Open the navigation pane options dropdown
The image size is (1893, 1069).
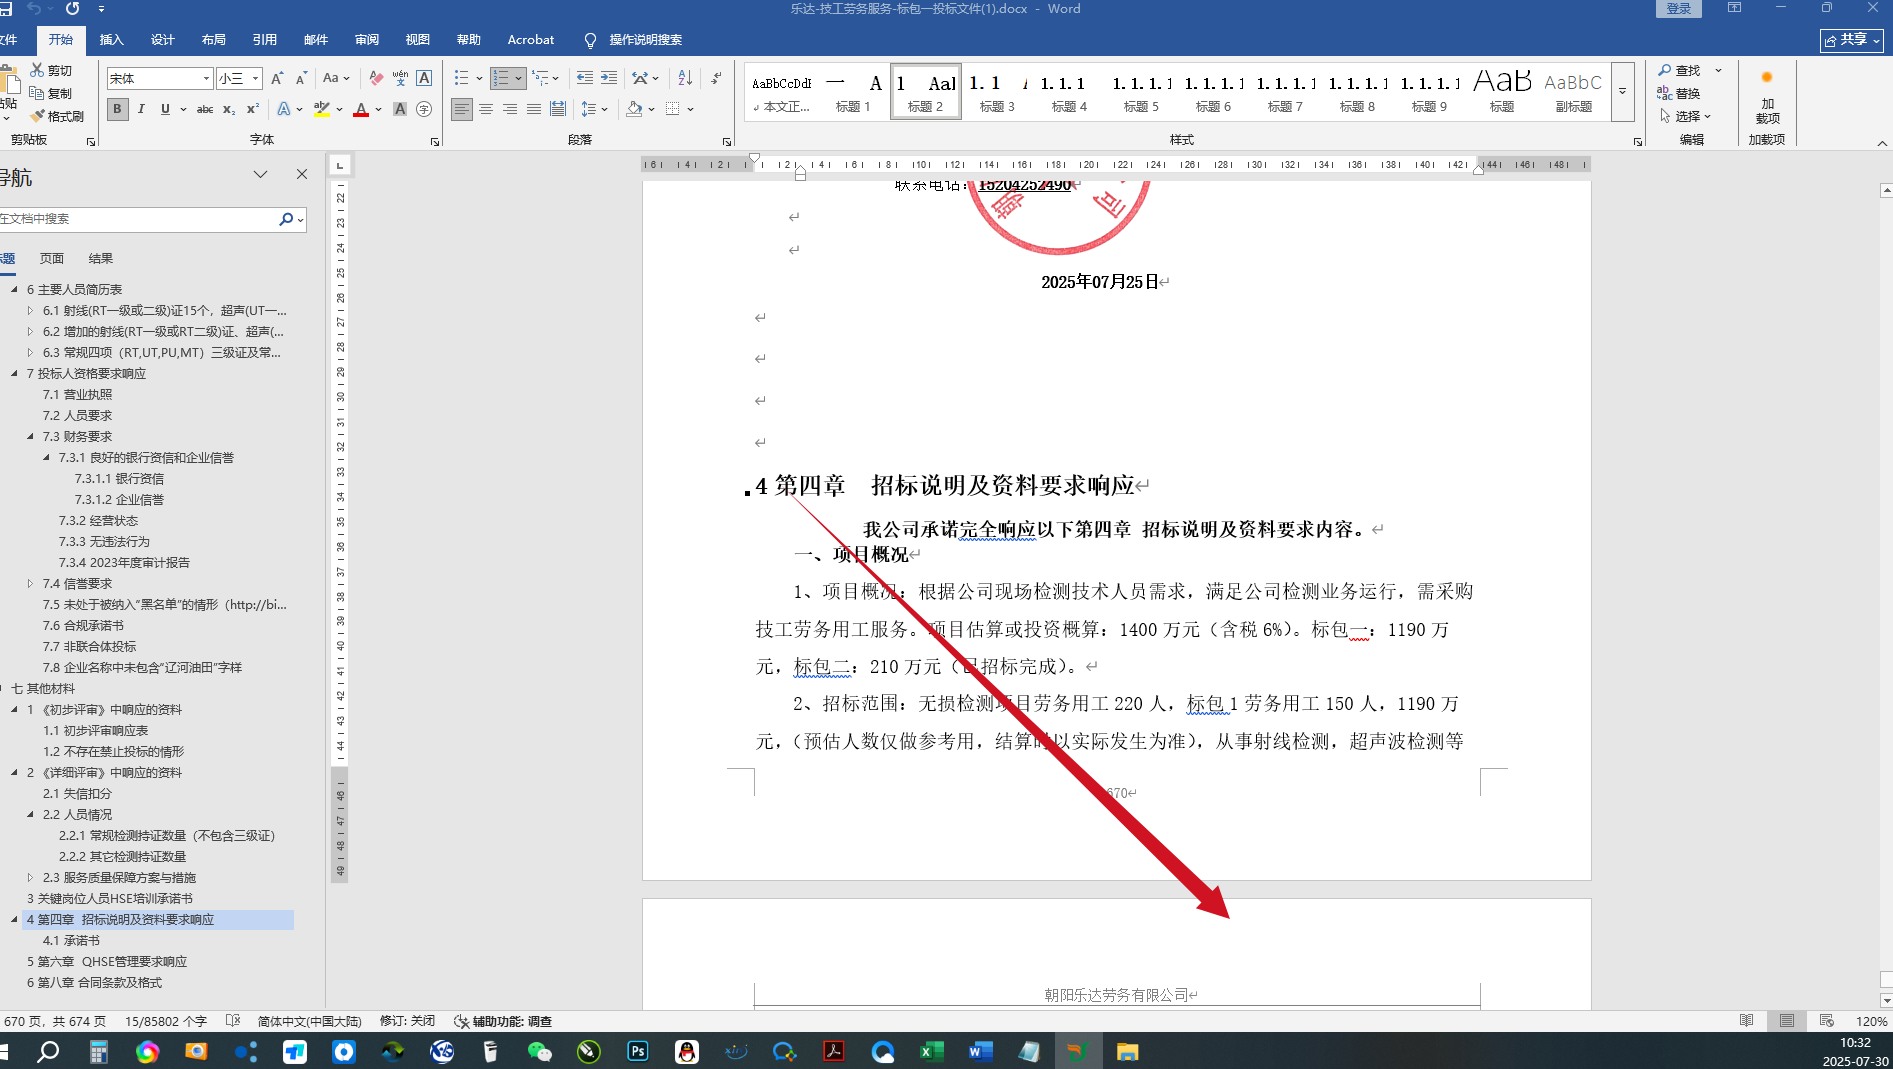[260, 174]
